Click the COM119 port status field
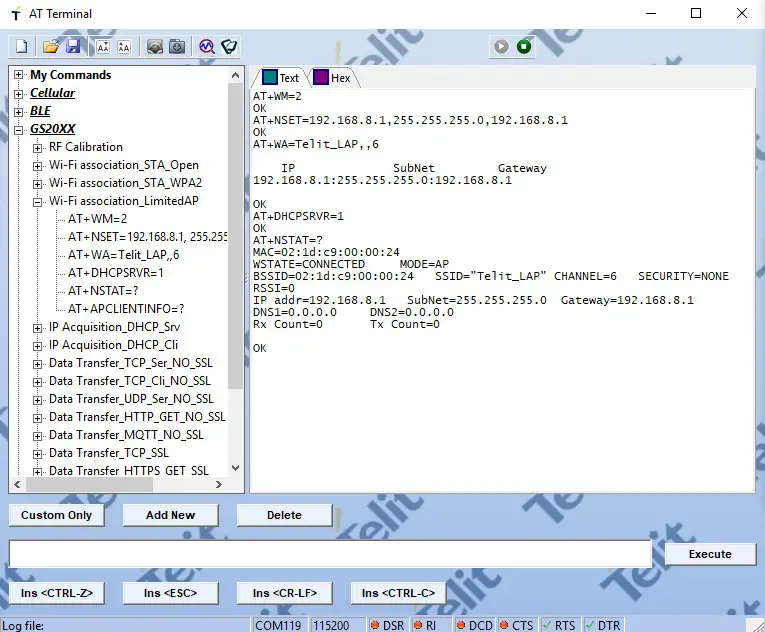This screenshot has width=765, height=632. coord(279,625)
